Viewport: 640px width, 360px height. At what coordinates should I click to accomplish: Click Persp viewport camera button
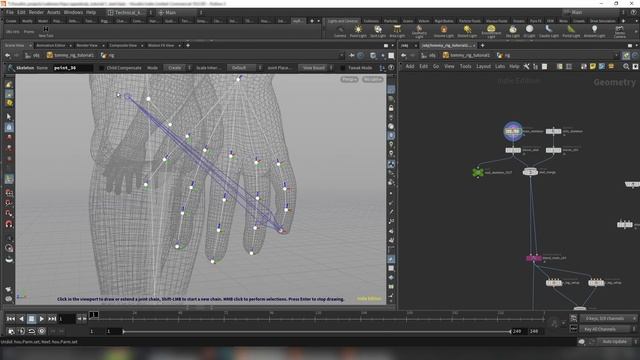point(349,80)
